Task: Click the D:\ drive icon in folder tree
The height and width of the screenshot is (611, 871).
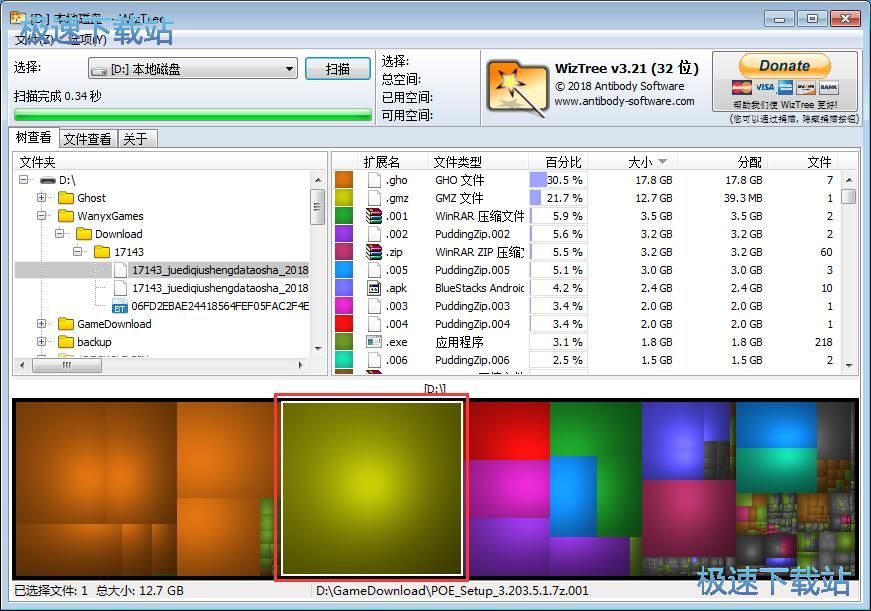Action: [x=47, y=180]
